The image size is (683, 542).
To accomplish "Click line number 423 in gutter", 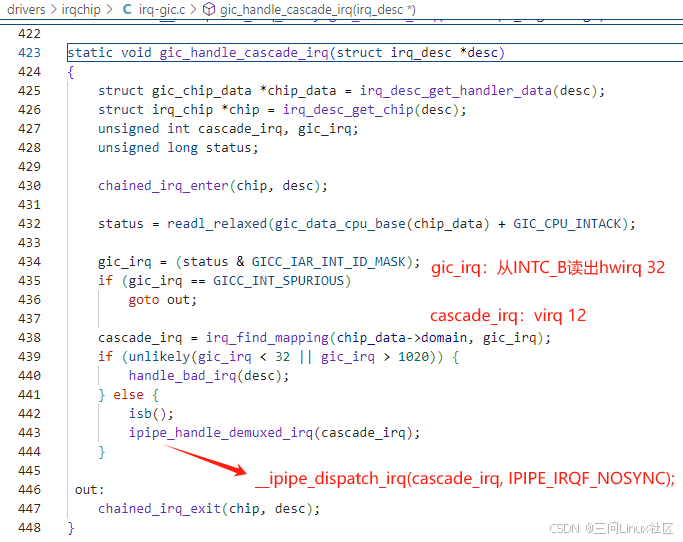I will (x=29, y=53).
